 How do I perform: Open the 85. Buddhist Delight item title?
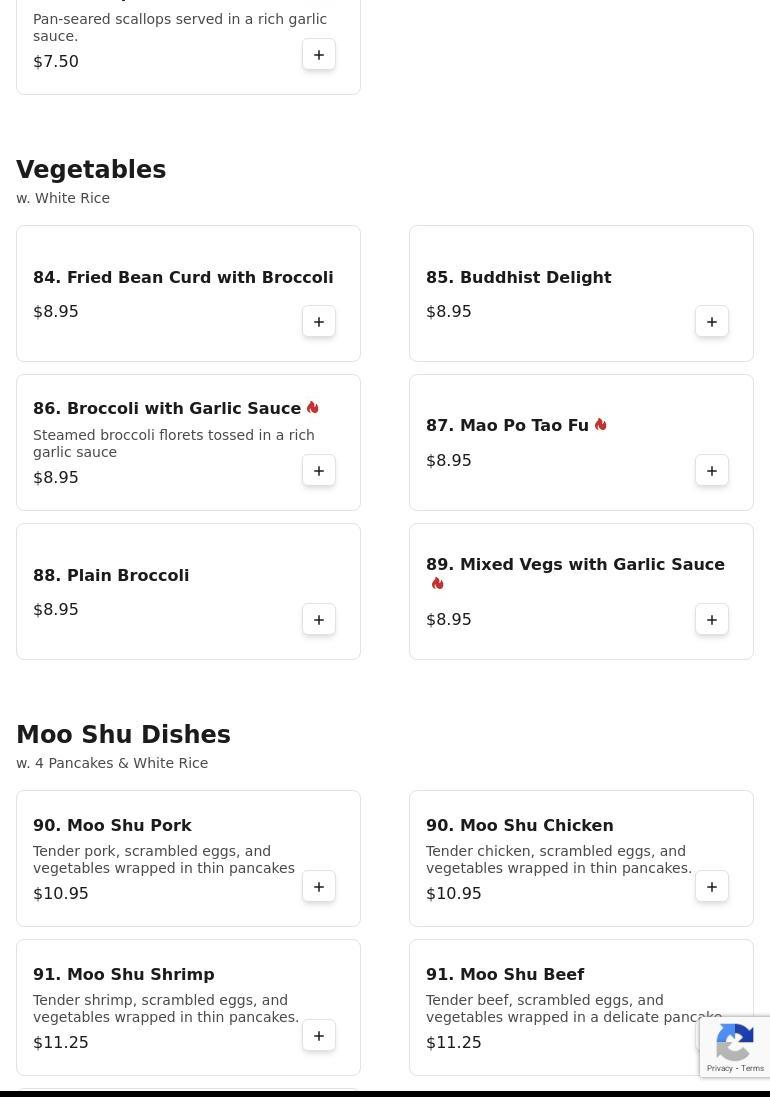pos(518,277)
